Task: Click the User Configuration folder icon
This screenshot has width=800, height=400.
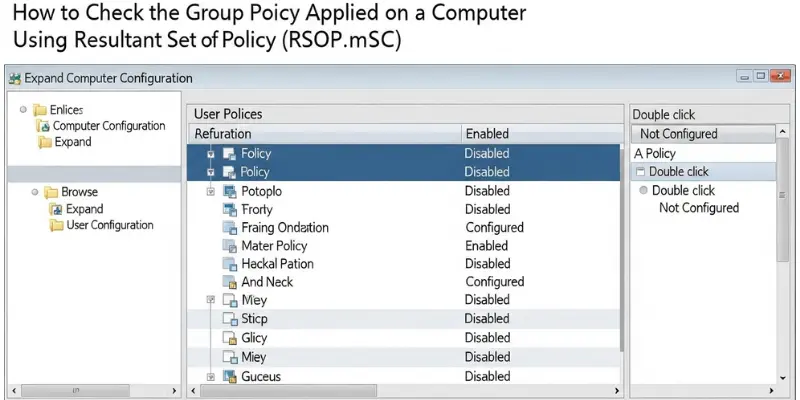Action: 57,226
